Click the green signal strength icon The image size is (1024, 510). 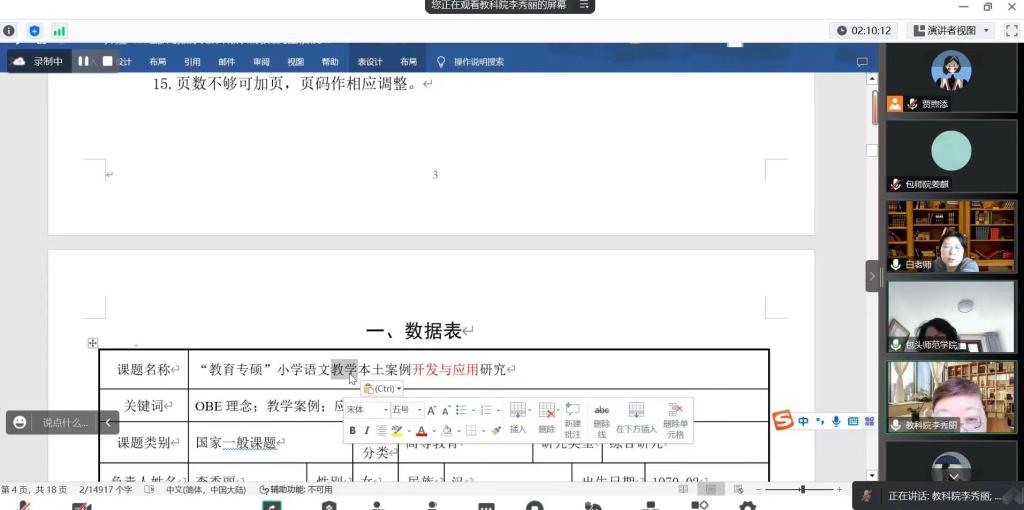tap(59, 31)
